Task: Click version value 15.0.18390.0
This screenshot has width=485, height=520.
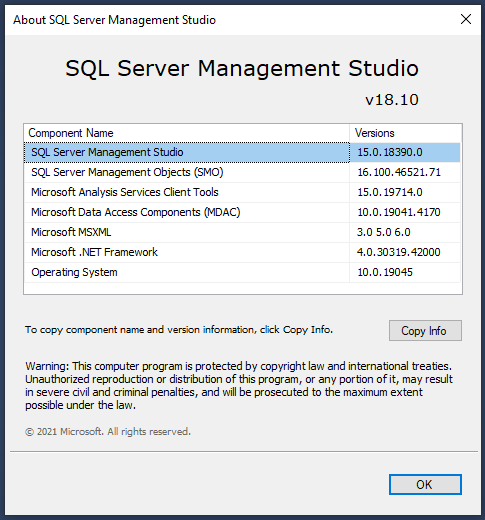Action: pyautogui.click(x=390, y=152)
